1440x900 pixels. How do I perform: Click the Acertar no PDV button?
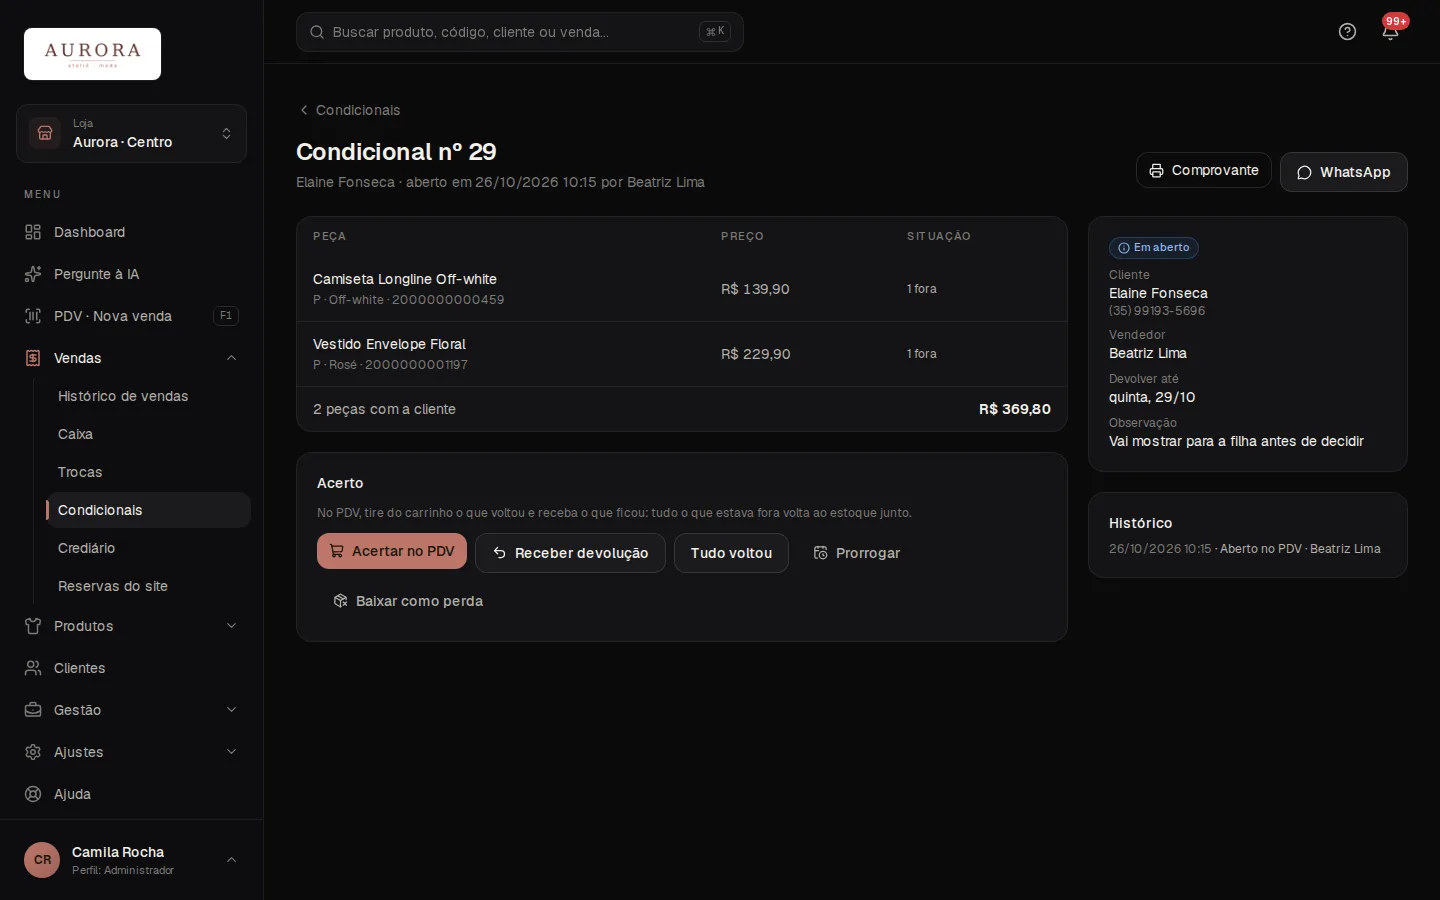tap(392, 551)
